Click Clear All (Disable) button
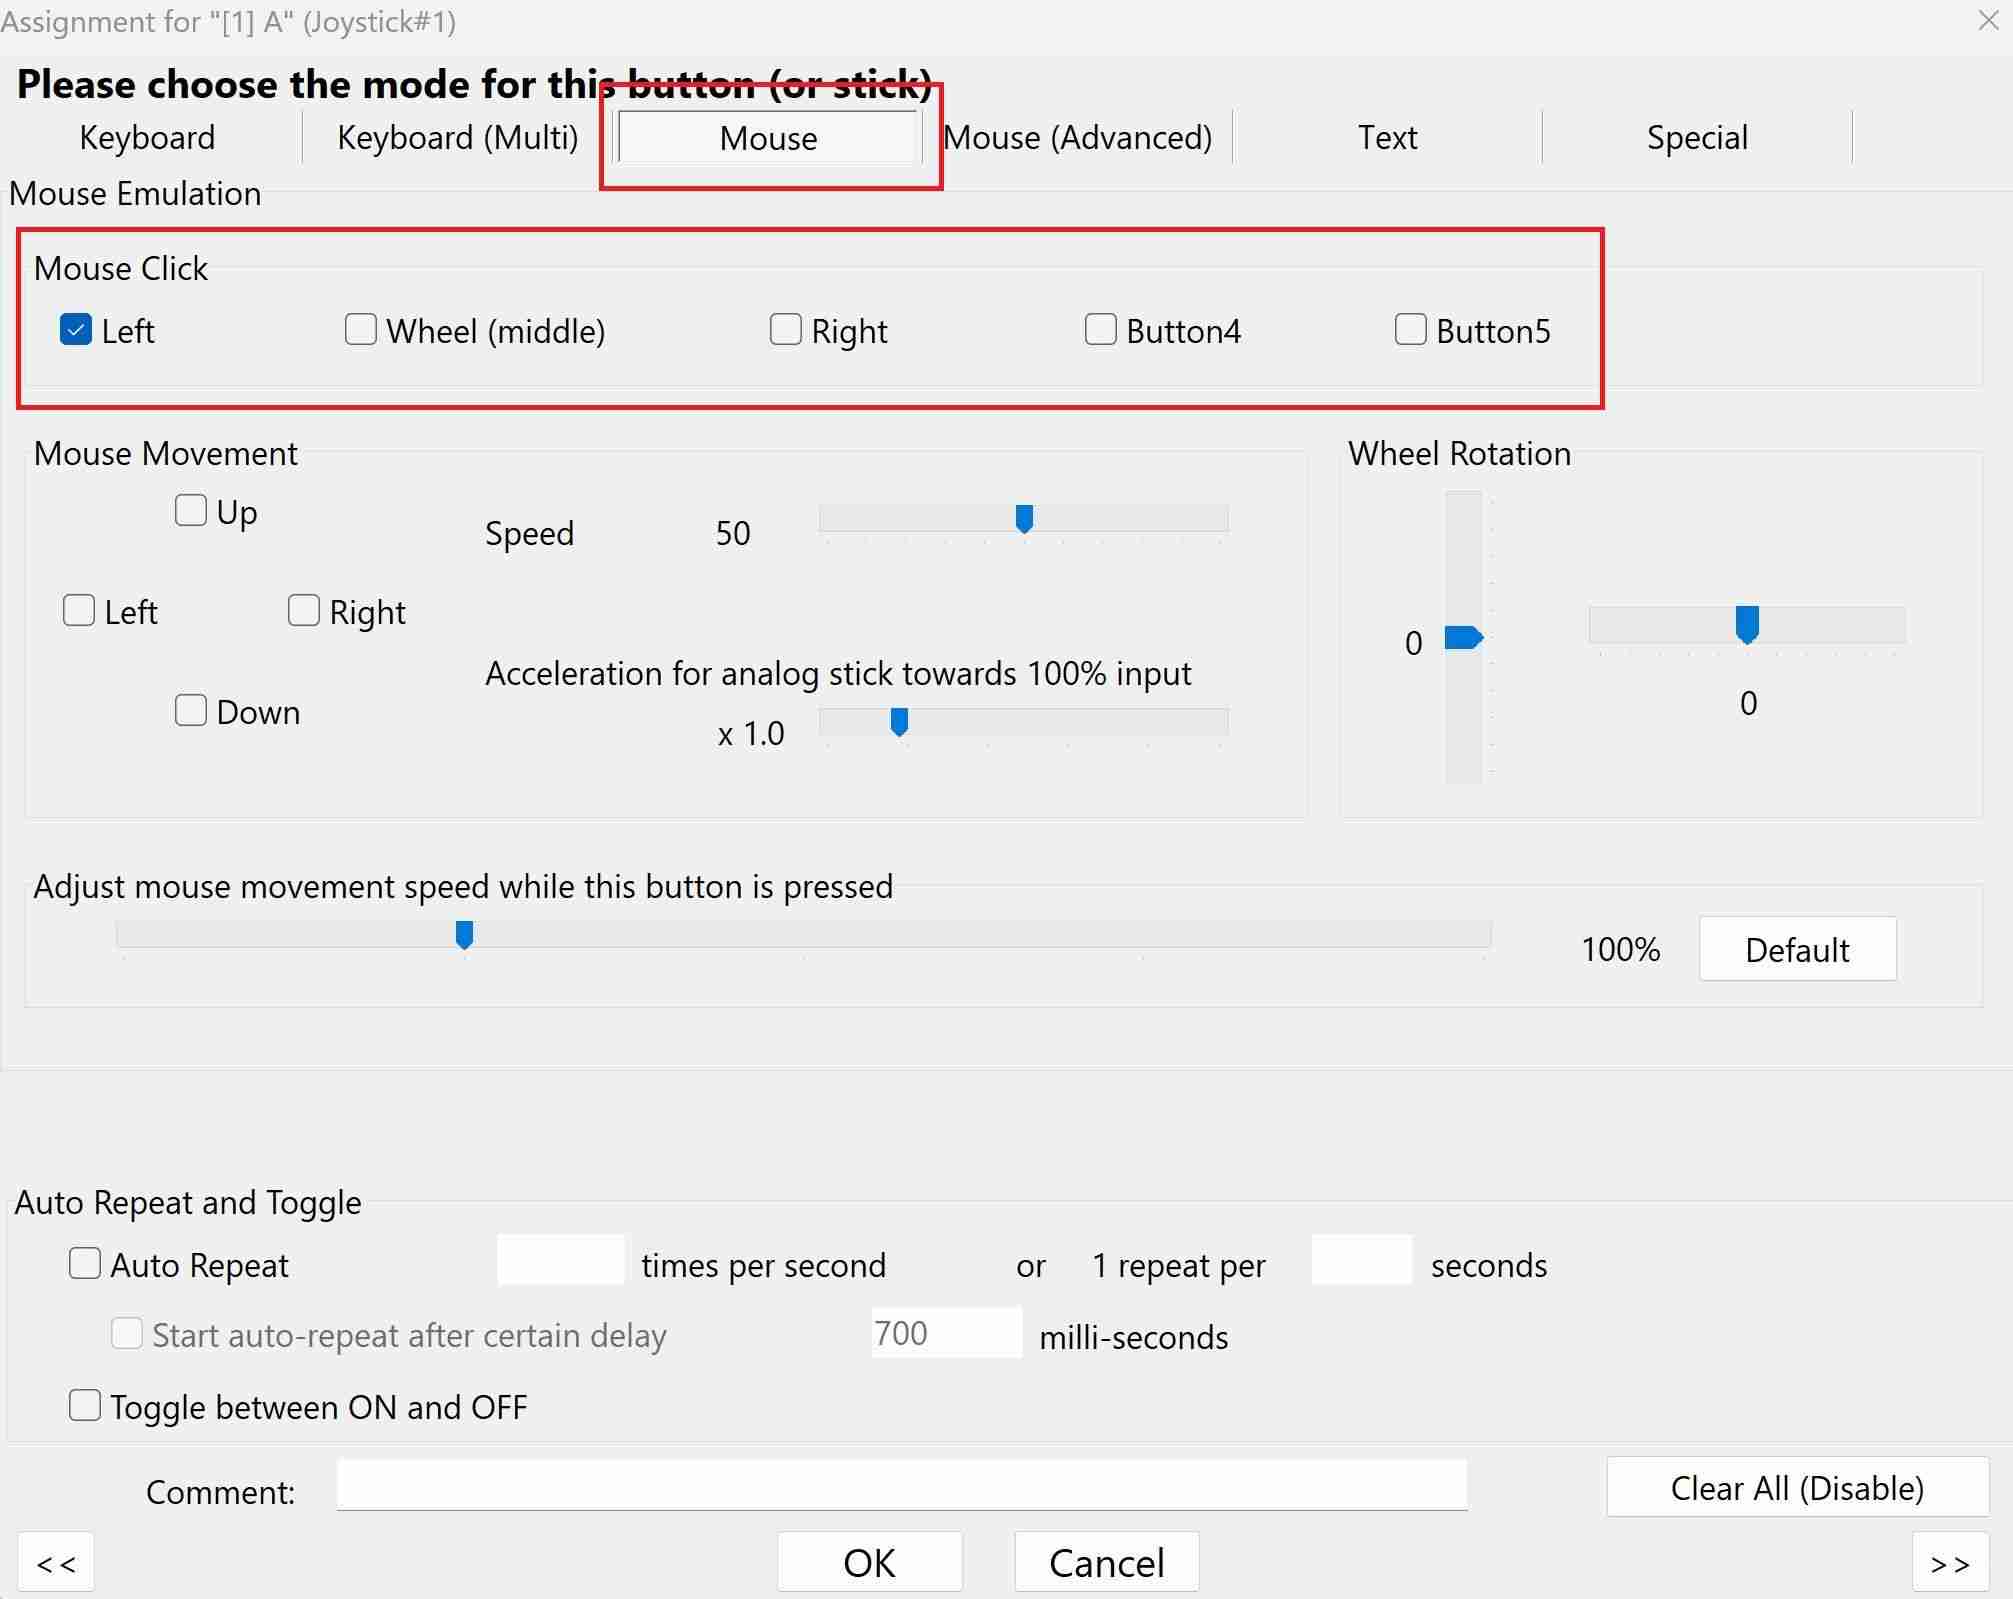Screen dimensions: 2013x1599 pos(1797,1487)
